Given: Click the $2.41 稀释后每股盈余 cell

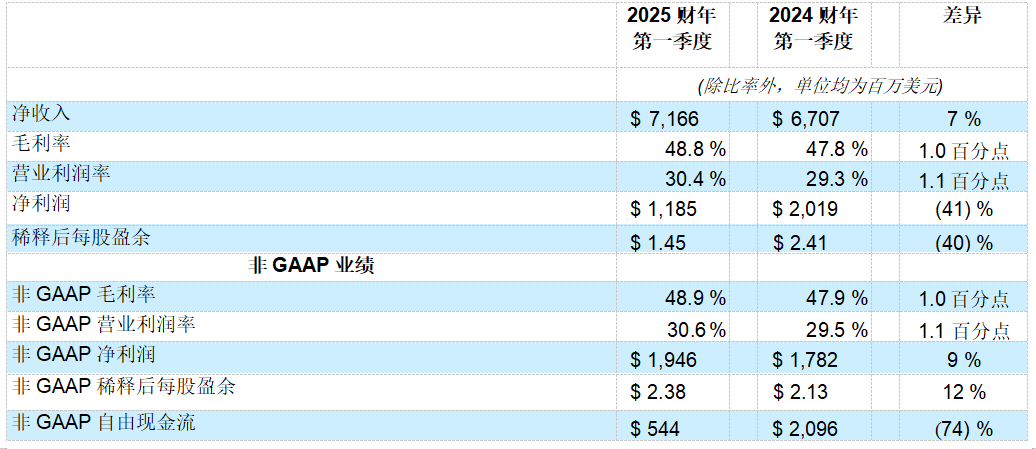Looking at the screenshot, I should tap(801, 241).
